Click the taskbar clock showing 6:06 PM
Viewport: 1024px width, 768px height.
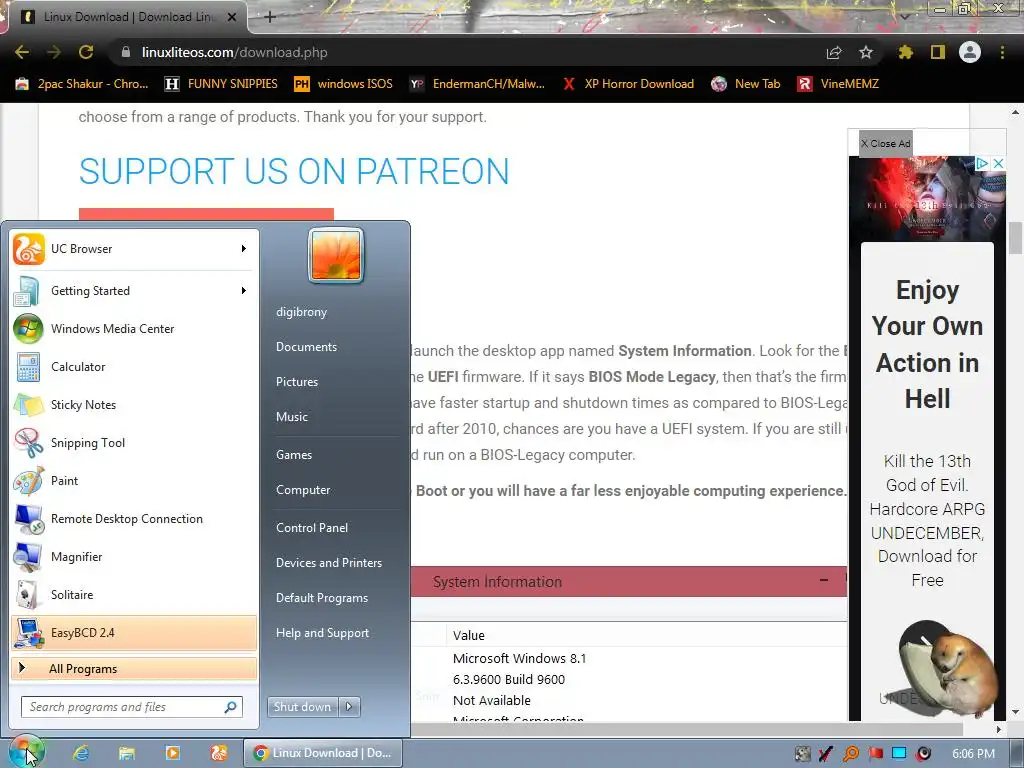(x=973, y=754)
